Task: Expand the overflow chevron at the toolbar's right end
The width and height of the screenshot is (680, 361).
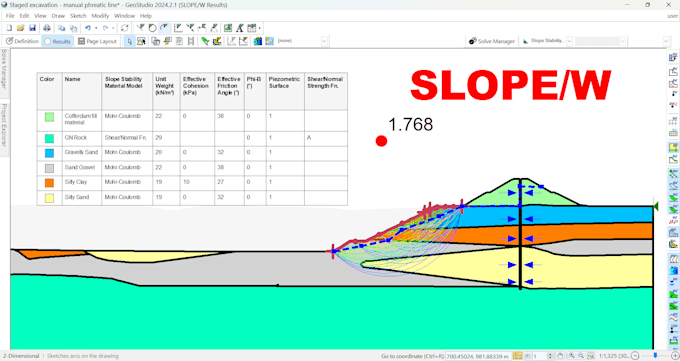Action: click(666, 41)
